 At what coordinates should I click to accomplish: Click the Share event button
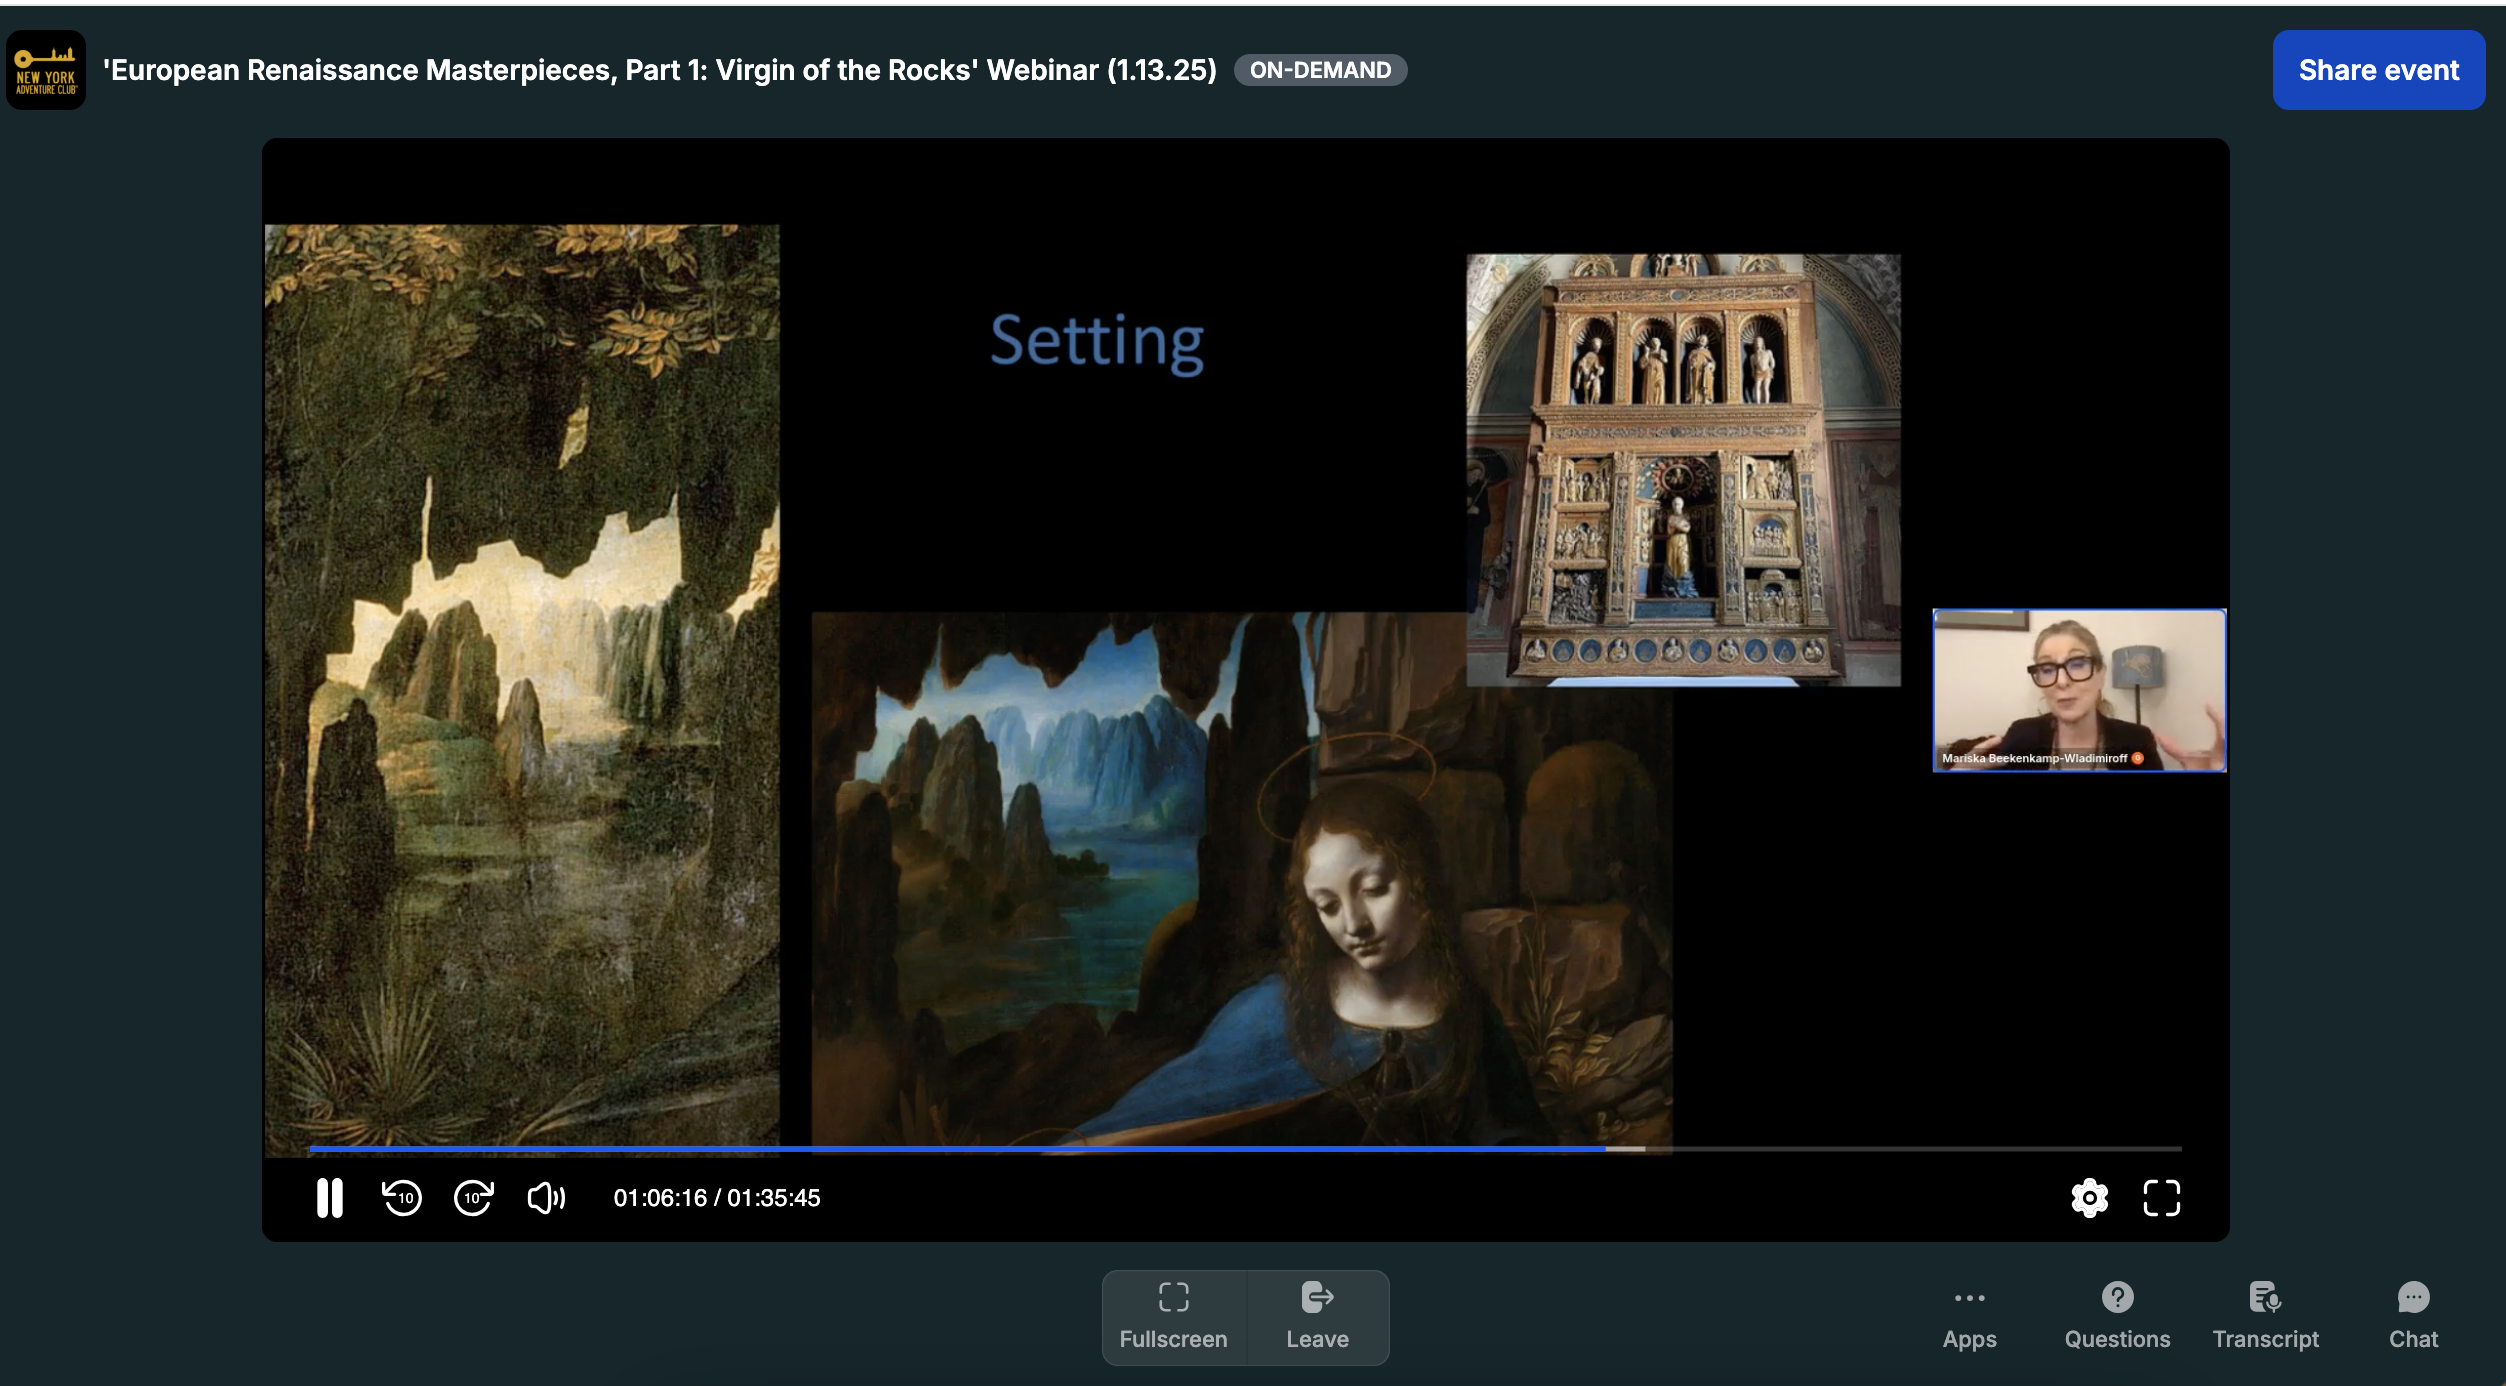(2378, 70)
